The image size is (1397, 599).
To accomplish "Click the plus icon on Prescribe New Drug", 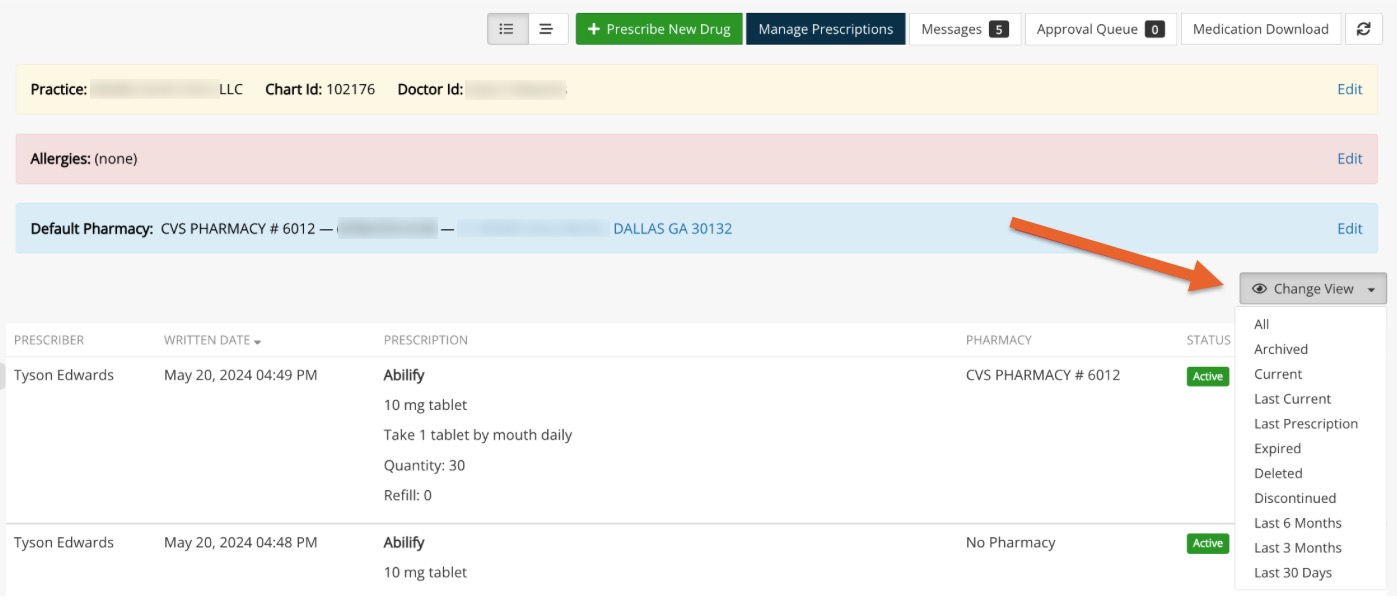I will pos(594,29).
